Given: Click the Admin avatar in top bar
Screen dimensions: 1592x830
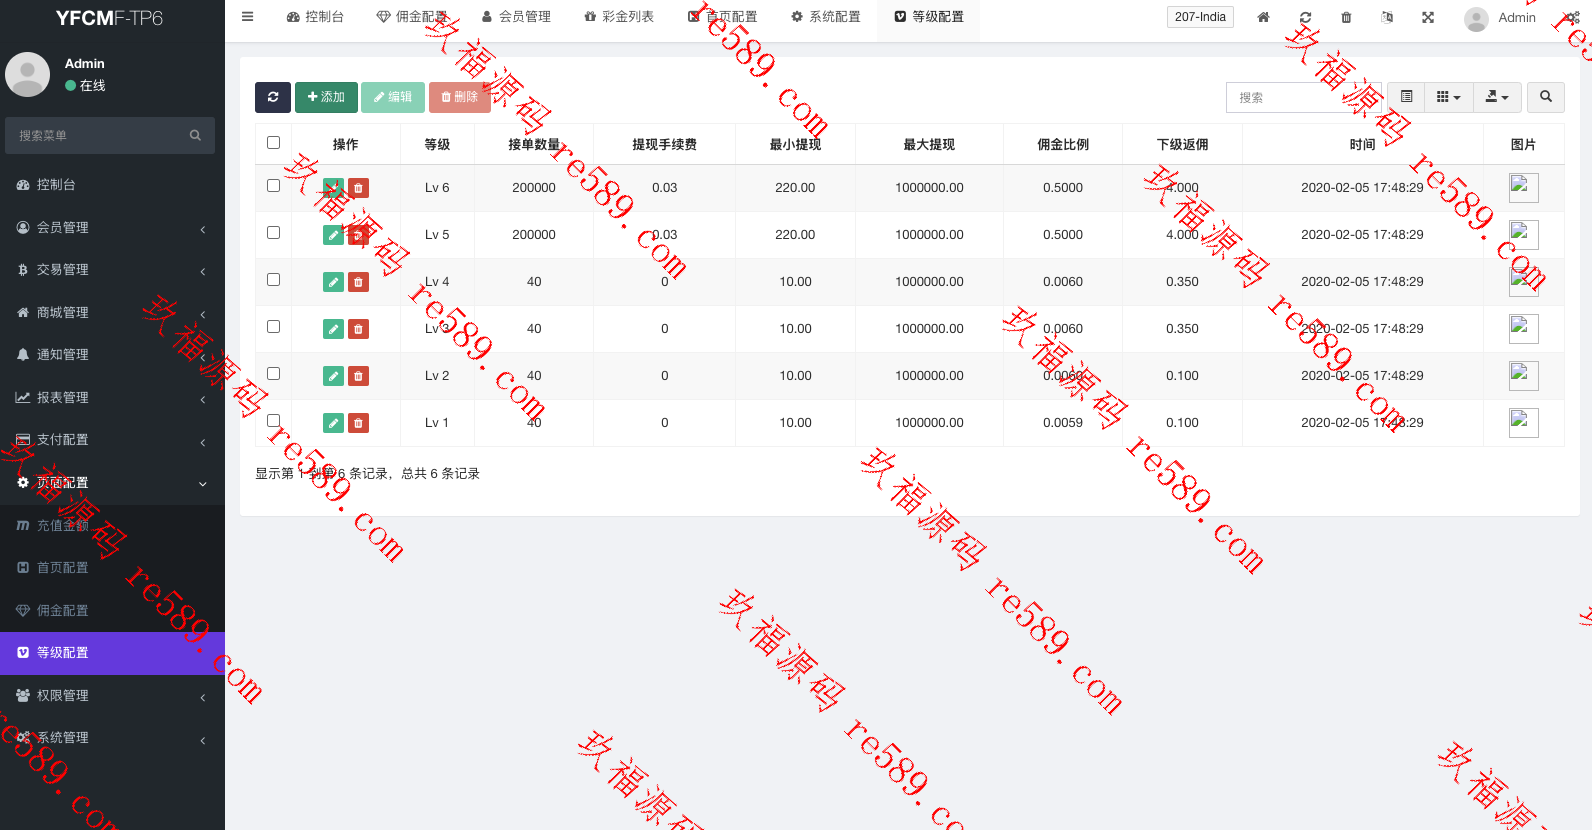Looking at the screenshot, I should point(1476,19).
